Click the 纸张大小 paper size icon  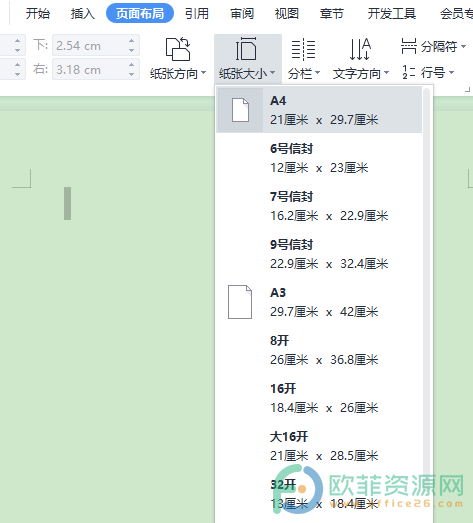(x=246, y=49)
